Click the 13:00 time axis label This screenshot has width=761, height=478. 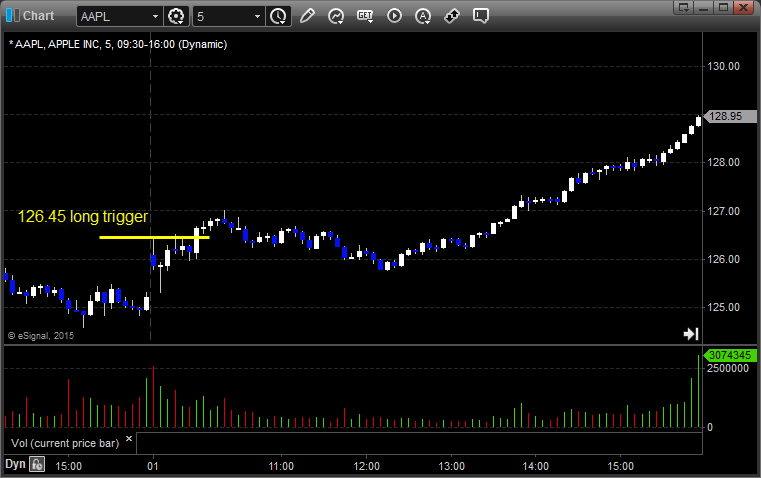click(451, 466)
